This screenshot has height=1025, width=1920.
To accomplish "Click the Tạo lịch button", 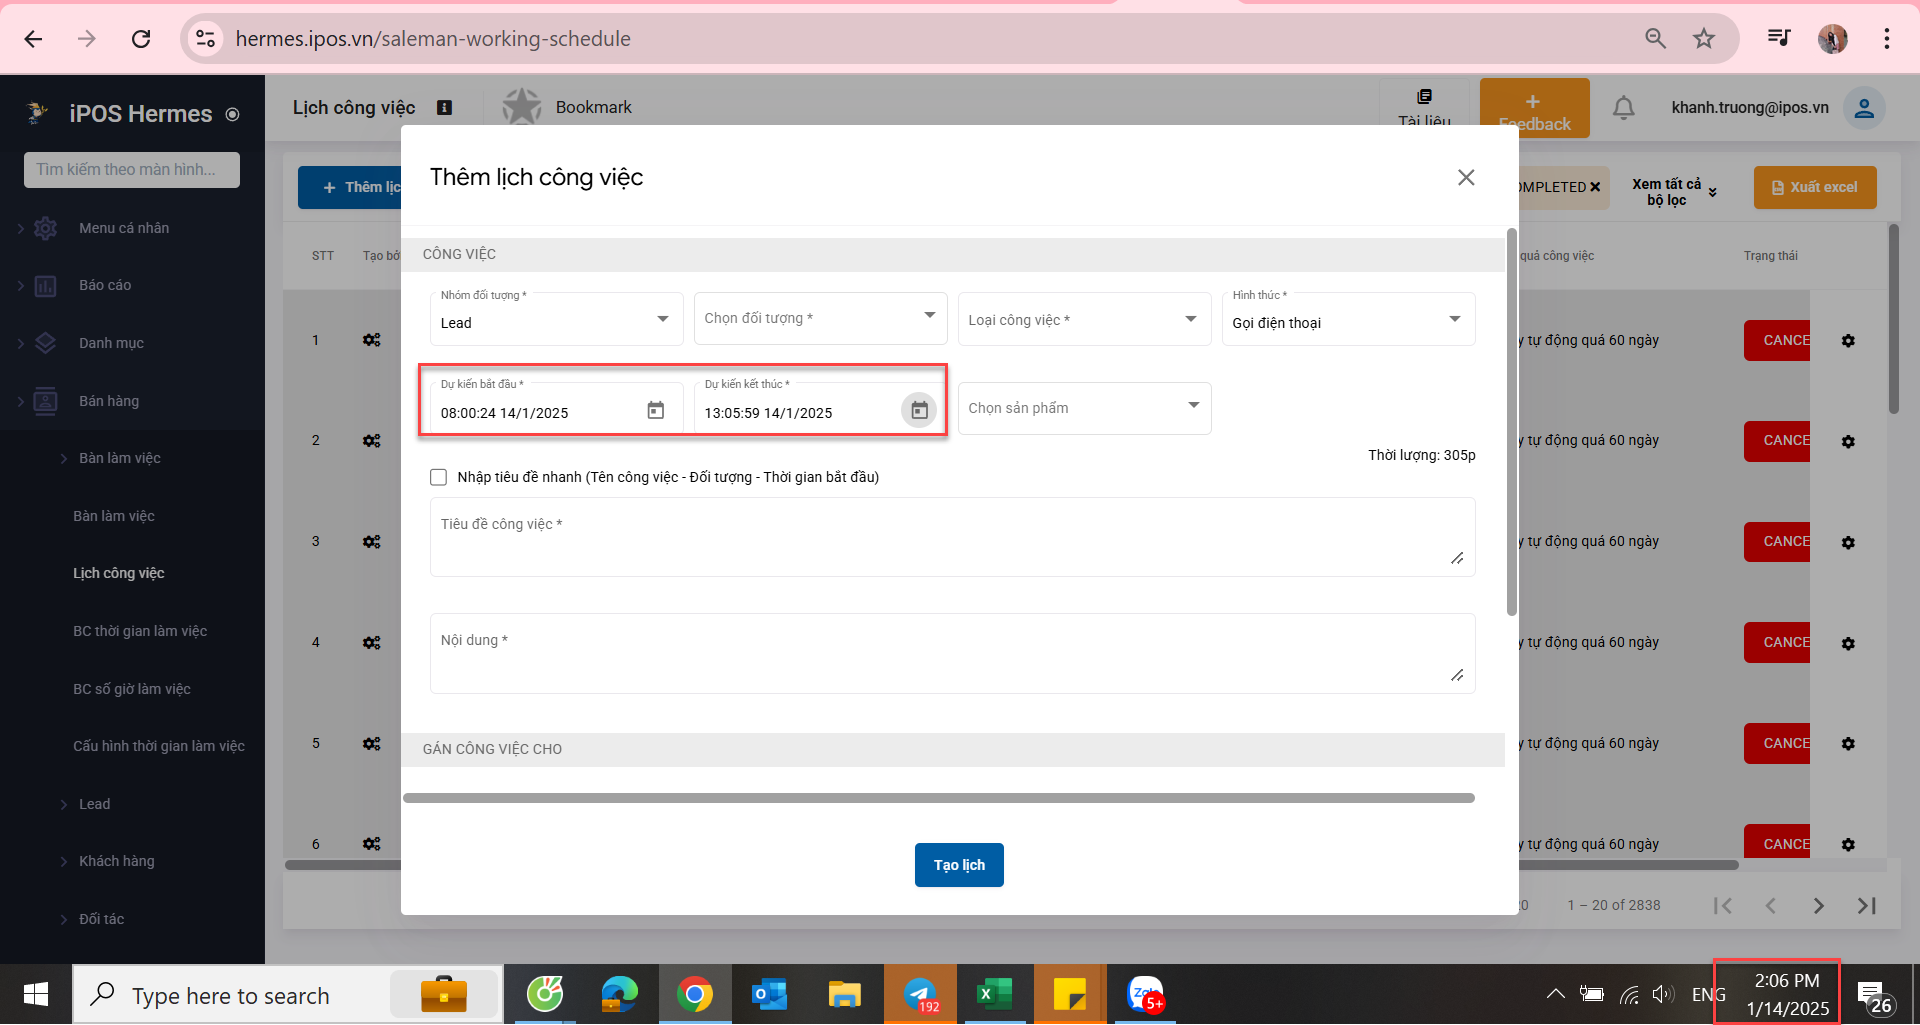I will (959, 865).
